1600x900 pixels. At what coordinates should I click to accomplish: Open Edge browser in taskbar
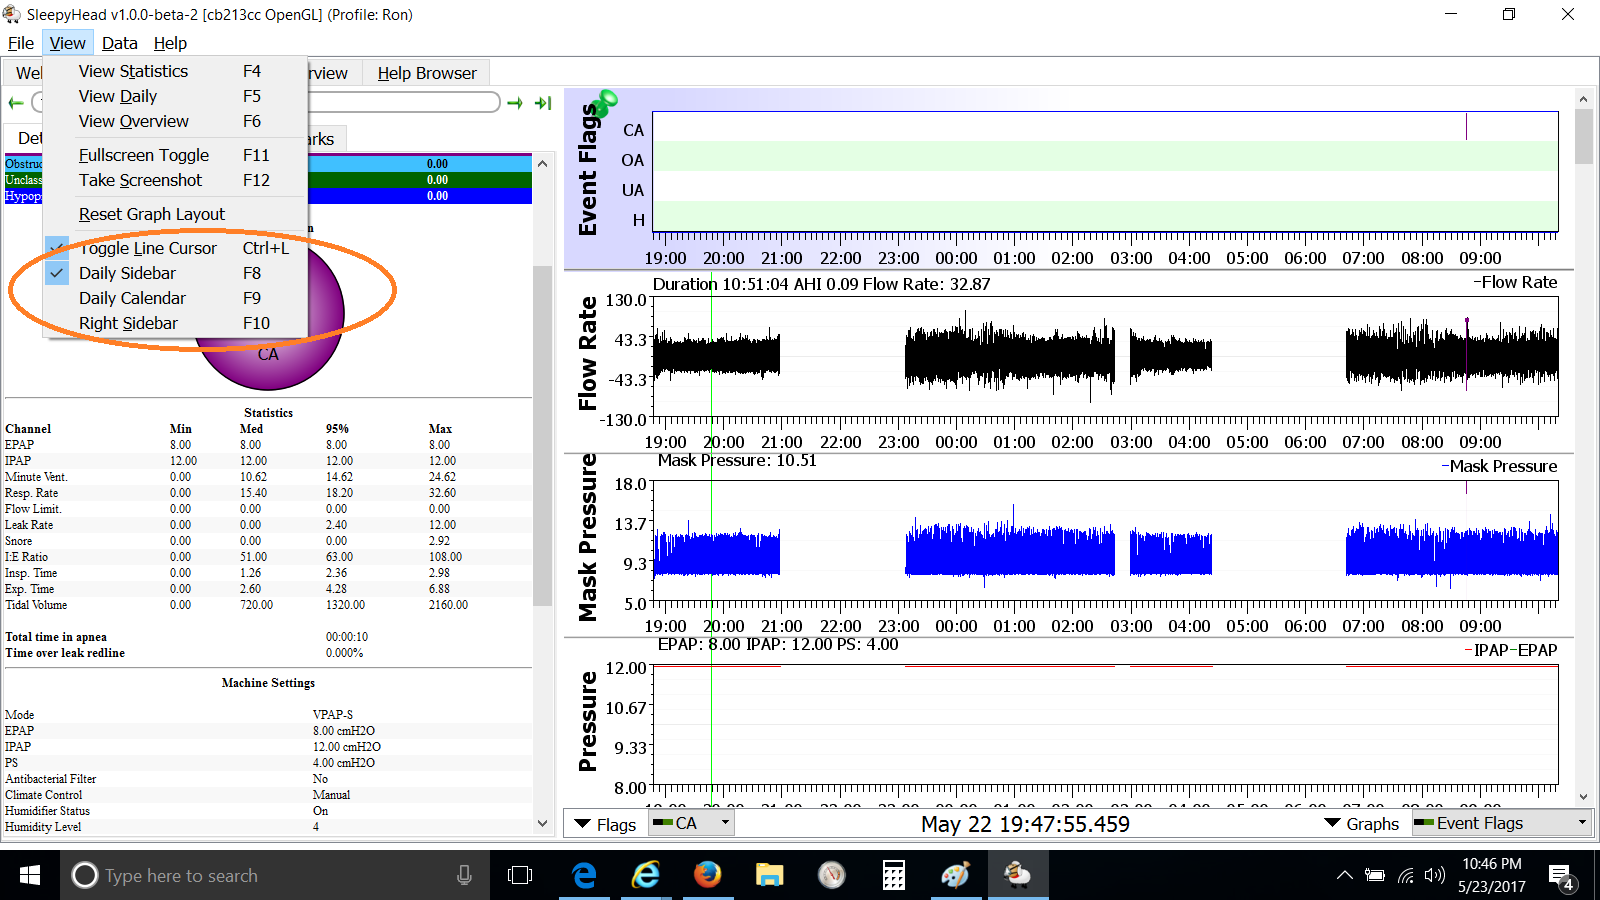584,875
